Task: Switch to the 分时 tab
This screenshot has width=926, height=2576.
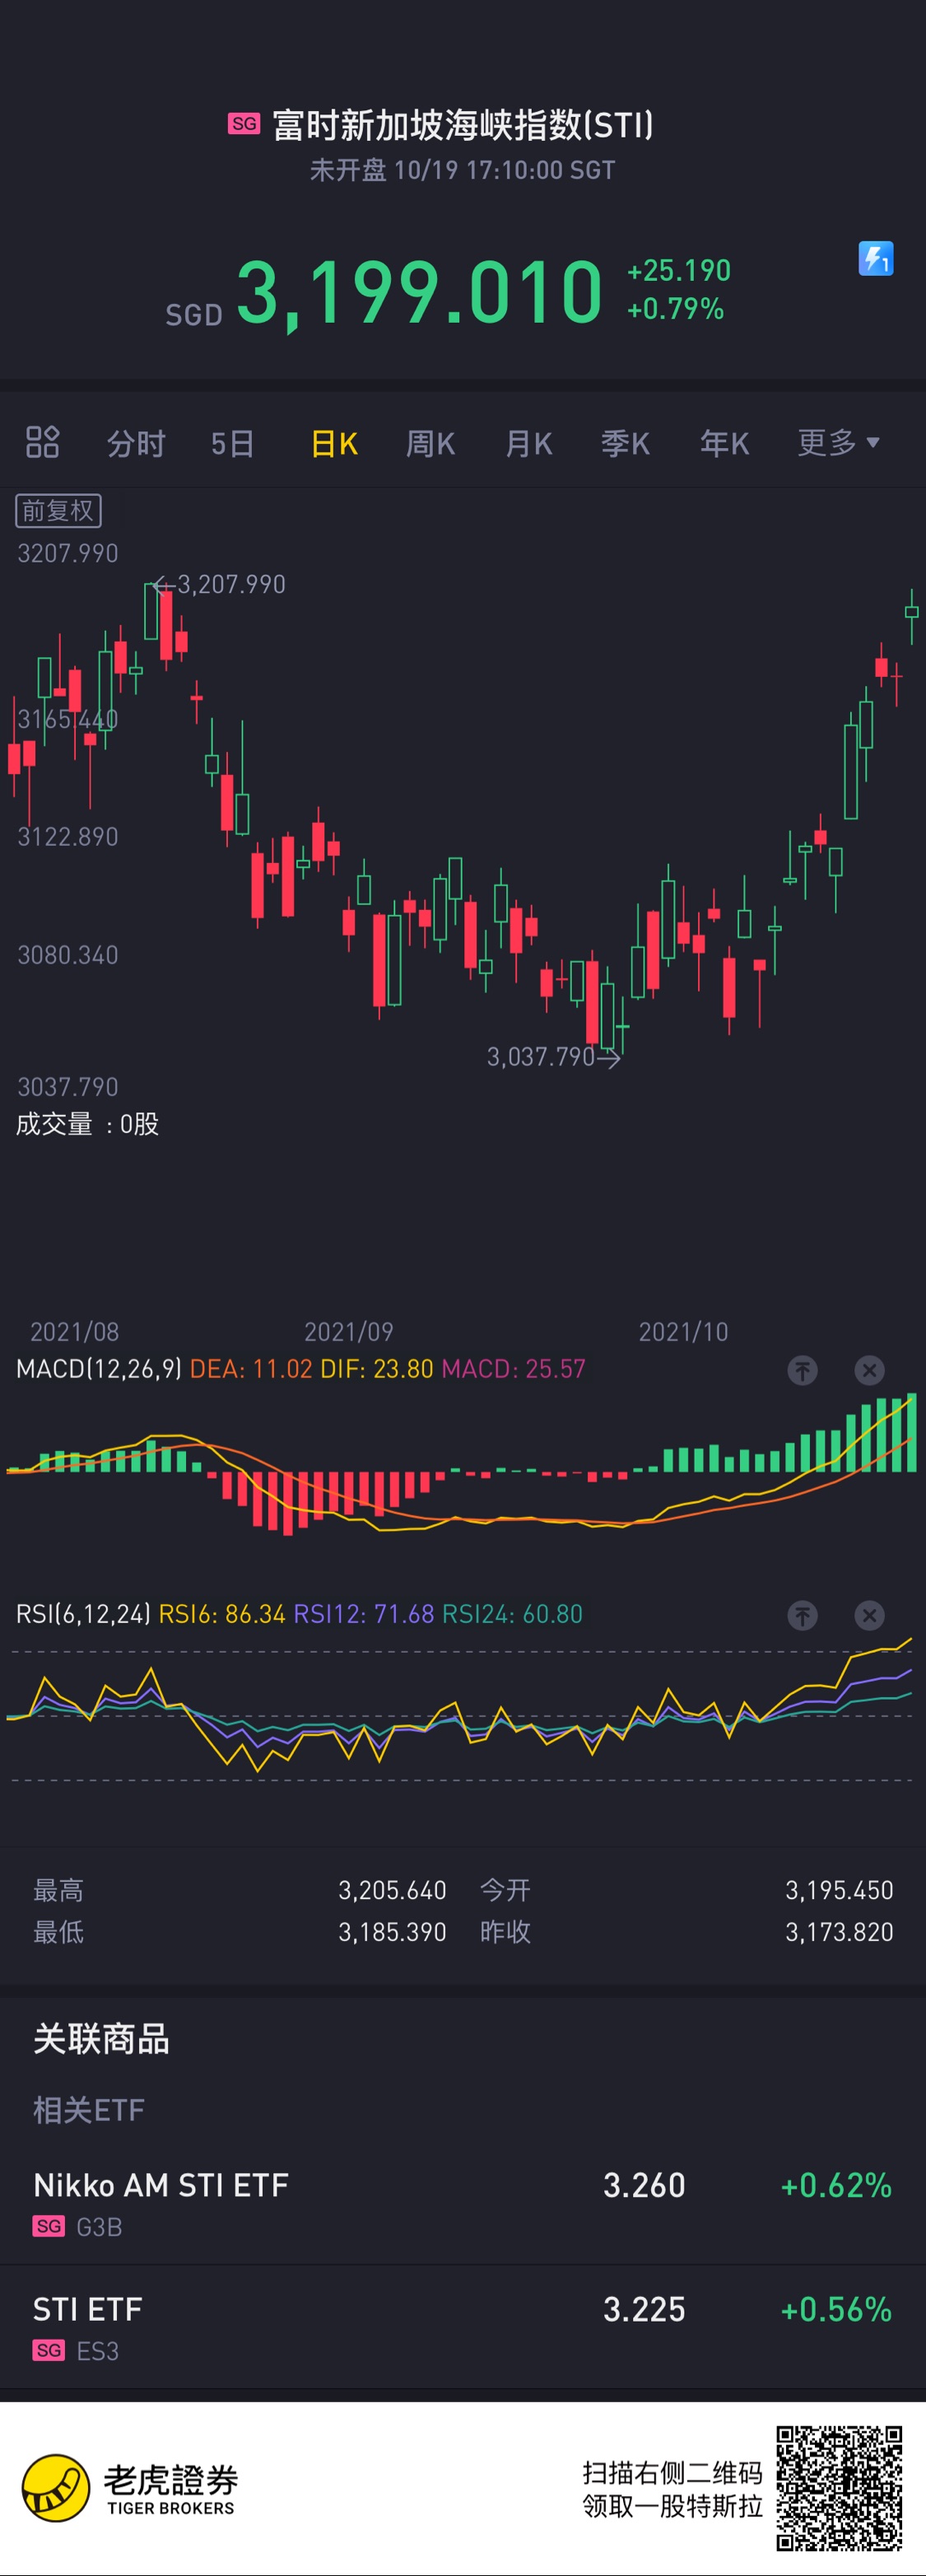Action: coord(136,443)
